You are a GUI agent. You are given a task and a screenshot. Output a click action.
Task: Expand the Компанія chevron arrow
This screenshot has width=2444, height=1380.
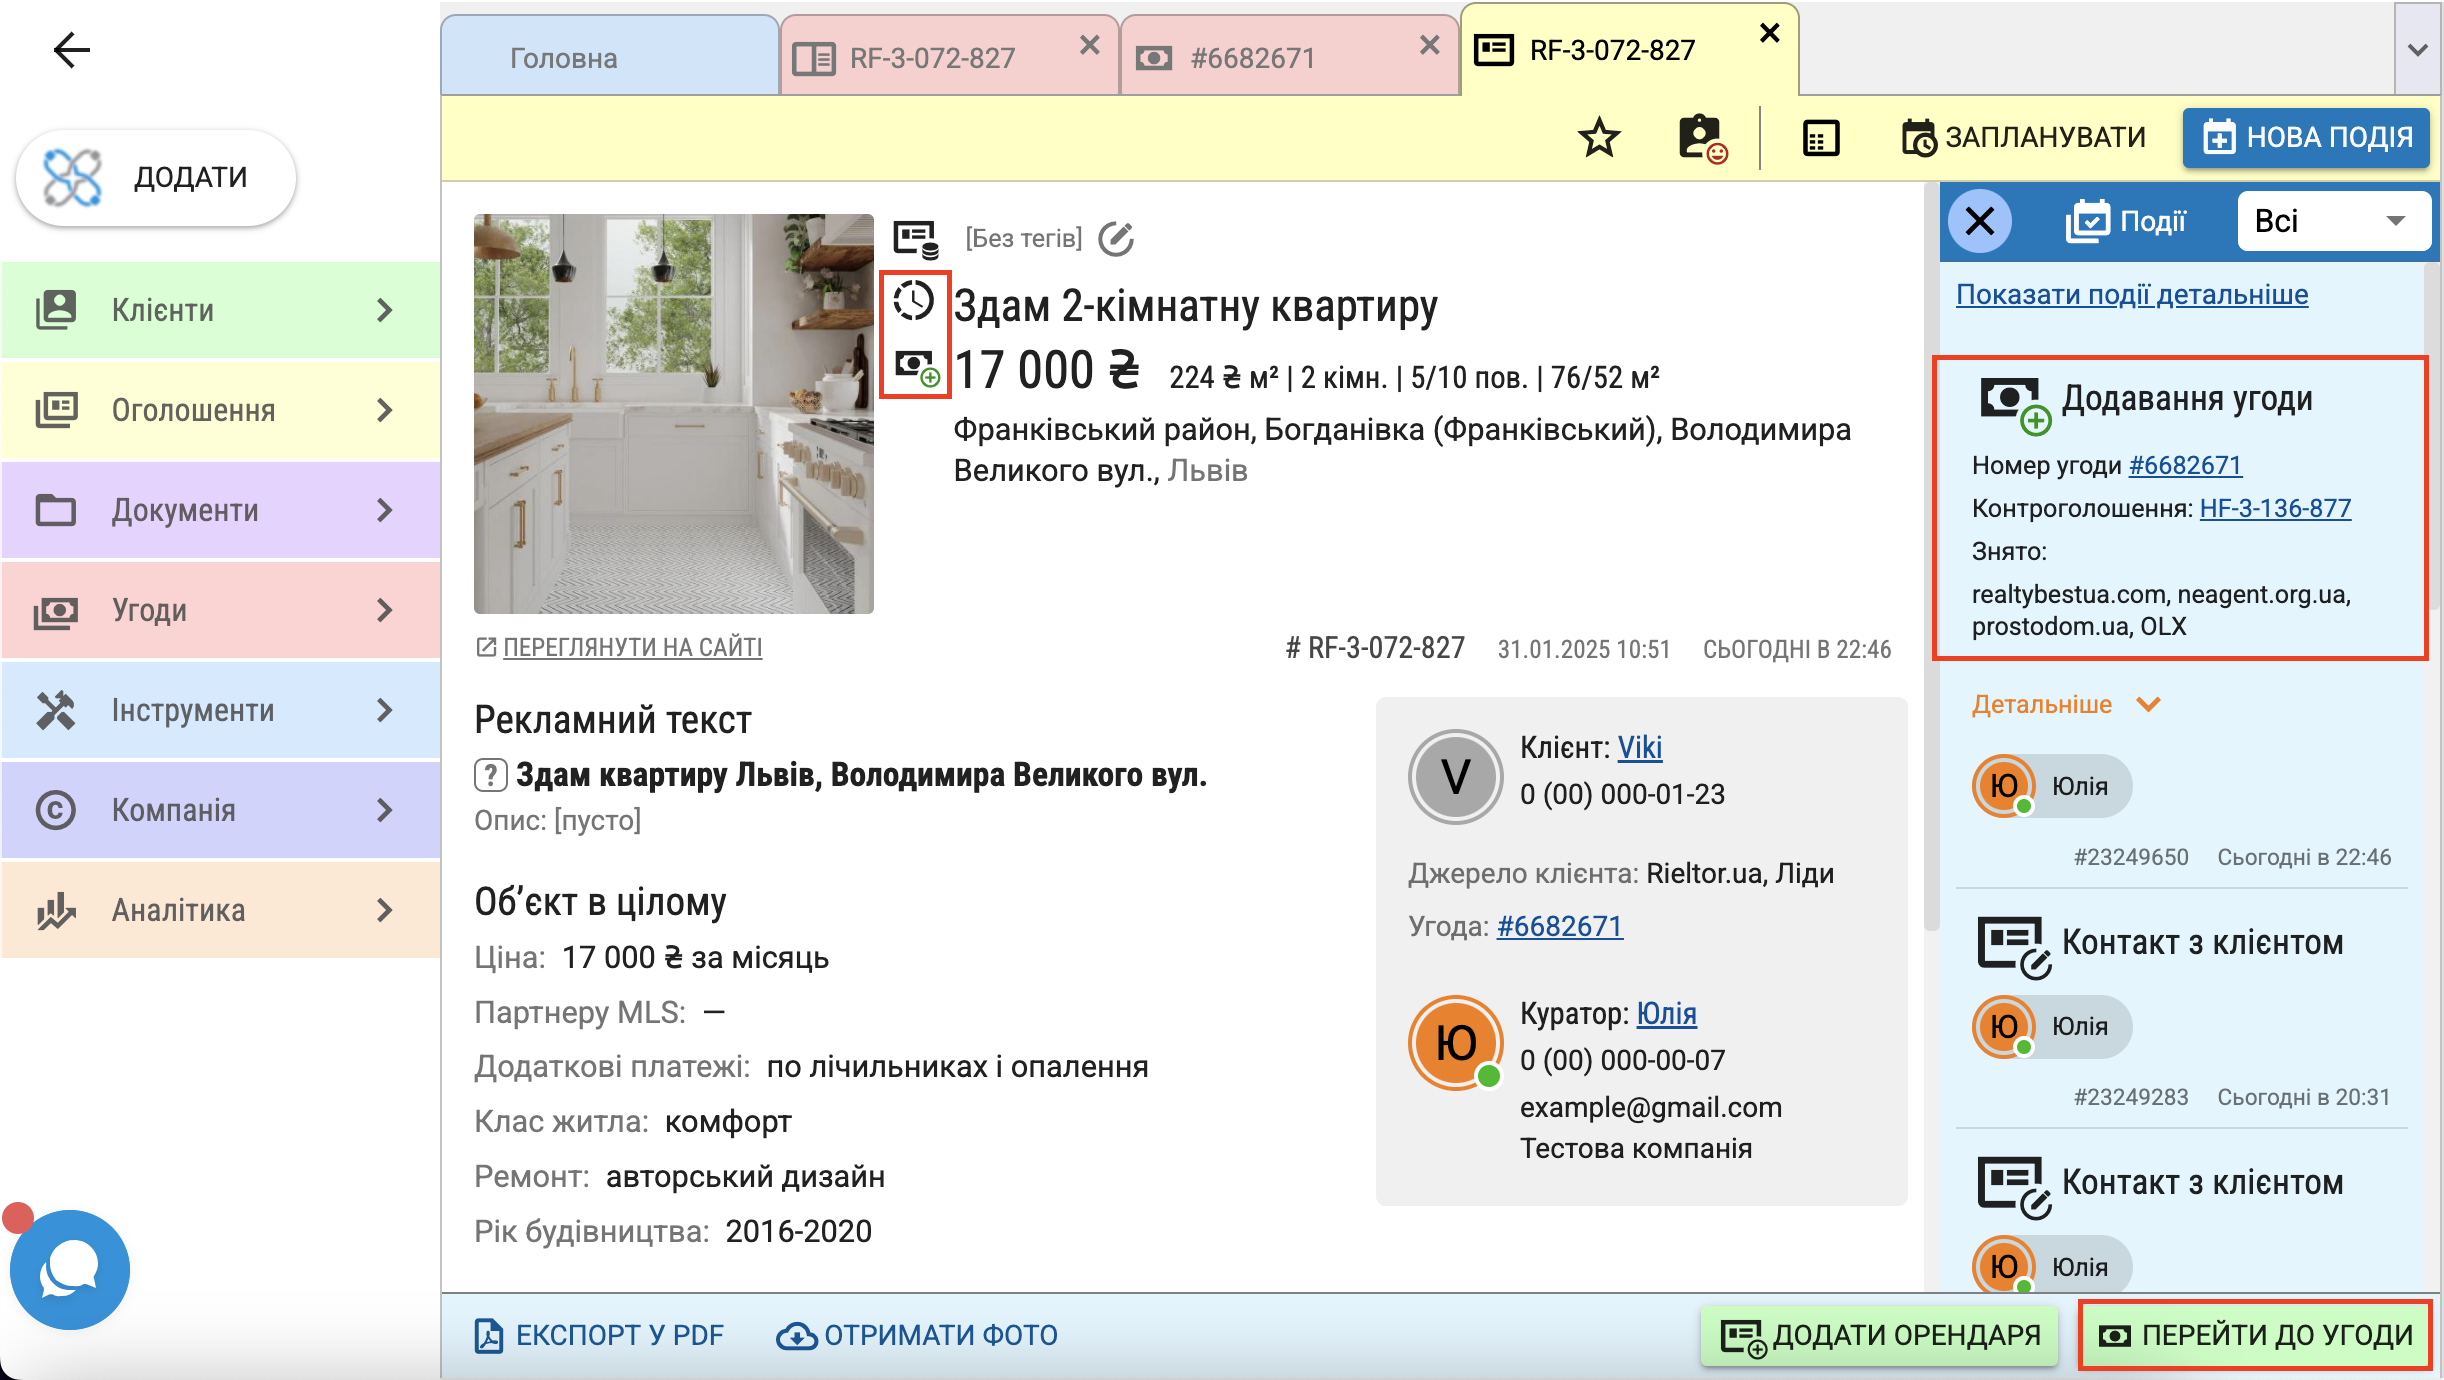tap(385, 810)
